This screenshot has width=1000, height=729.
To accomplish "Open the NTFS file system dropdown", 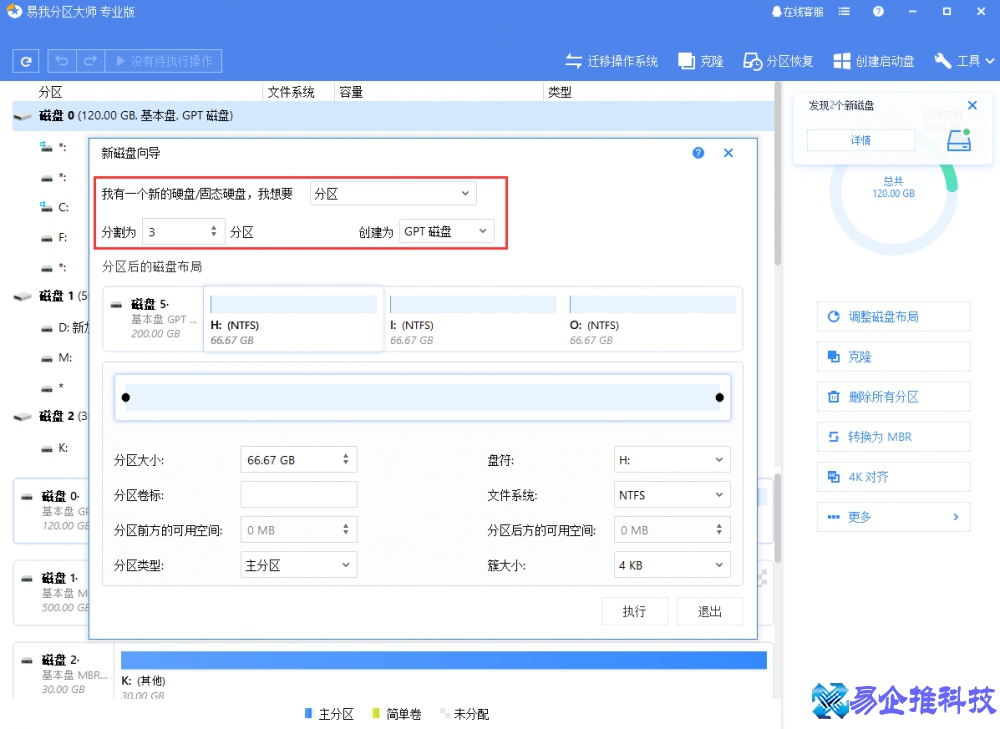I will coord(671,494).
